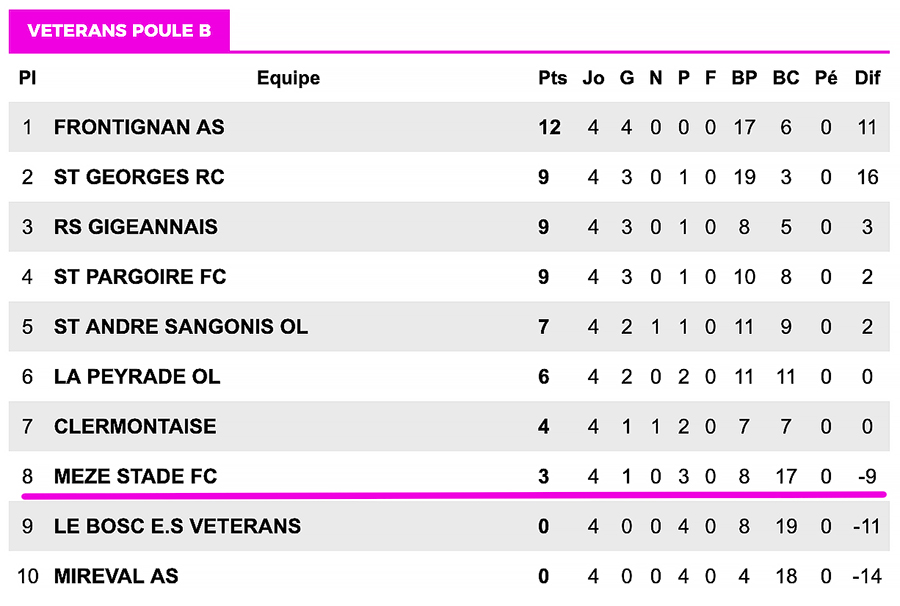
Task: Click the BP column header
Action: [x=744, y=78]
